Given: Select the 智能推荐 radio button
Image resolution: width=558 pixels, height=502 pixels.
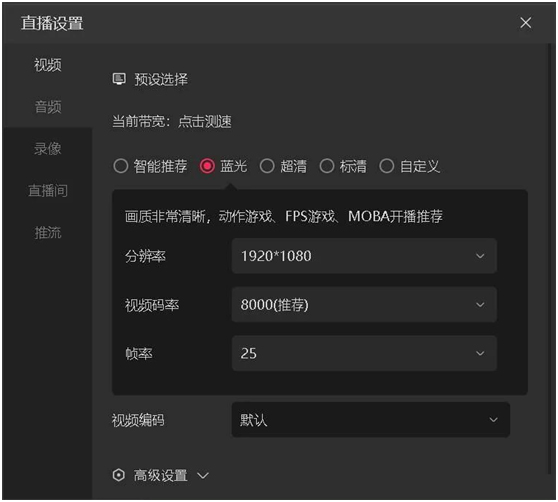Looking at the screenshot, I should (x=121, y=166).
